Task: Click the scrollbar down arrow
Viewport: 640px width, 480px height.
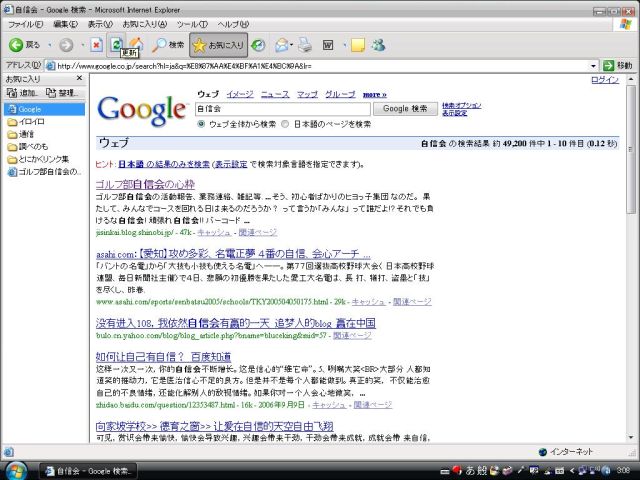Action: coord(631,438)
